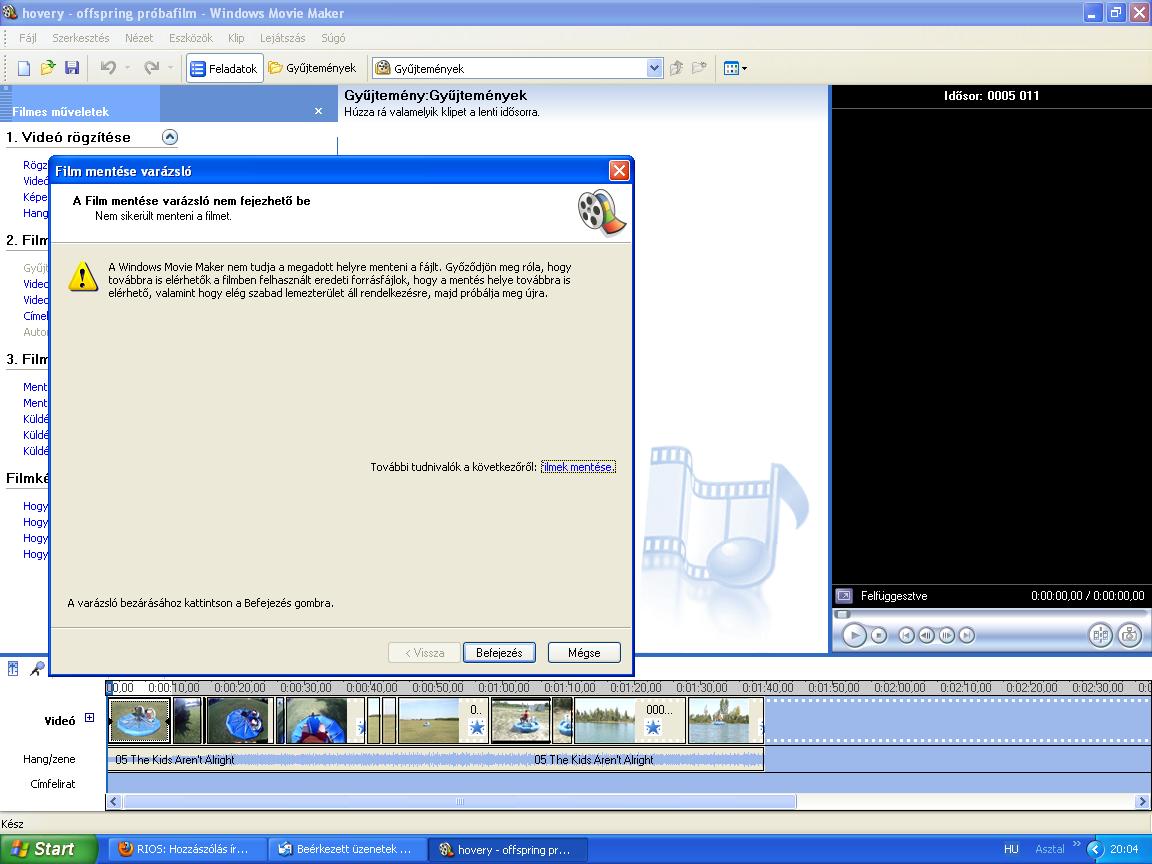
Task: Click timeline scrollbar right arrow
Action: click(x=1142, y=802)
